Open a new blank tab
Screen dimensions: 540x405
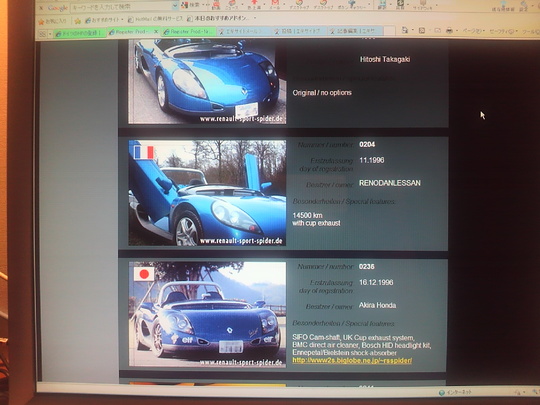point(390,31)
